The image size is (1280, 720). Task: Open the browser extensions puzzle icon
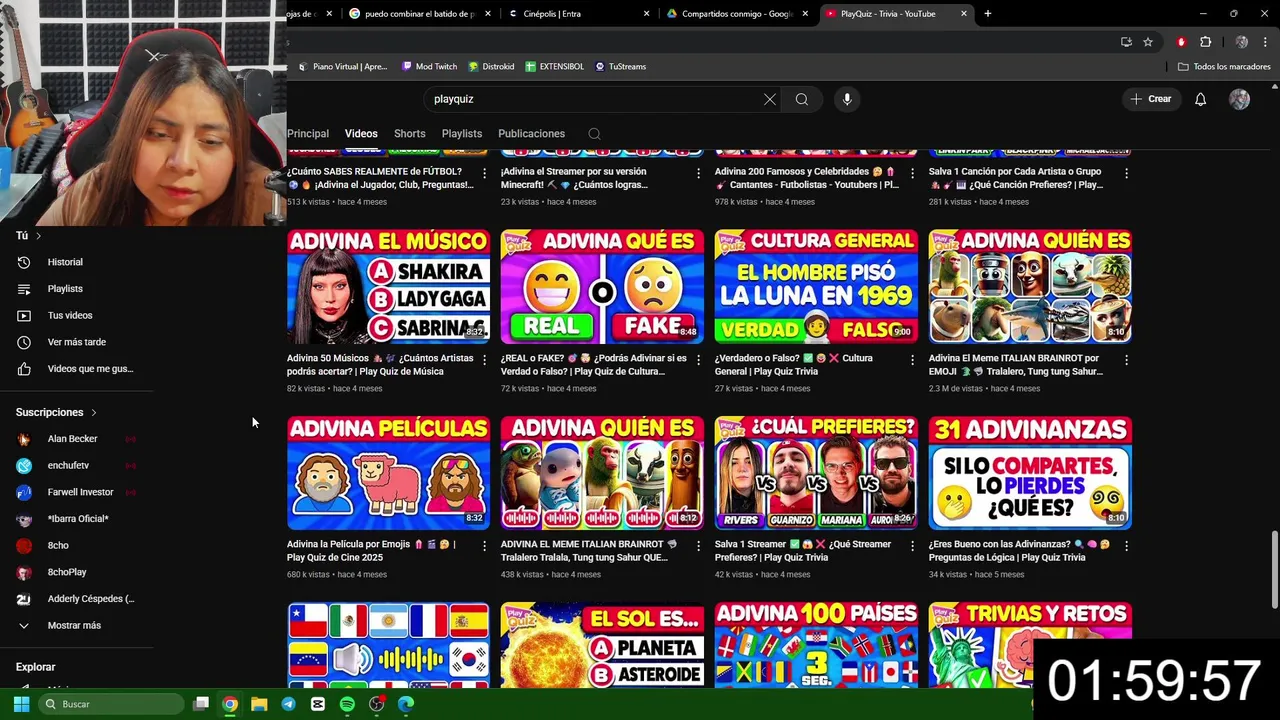[x=1205, y=42]
